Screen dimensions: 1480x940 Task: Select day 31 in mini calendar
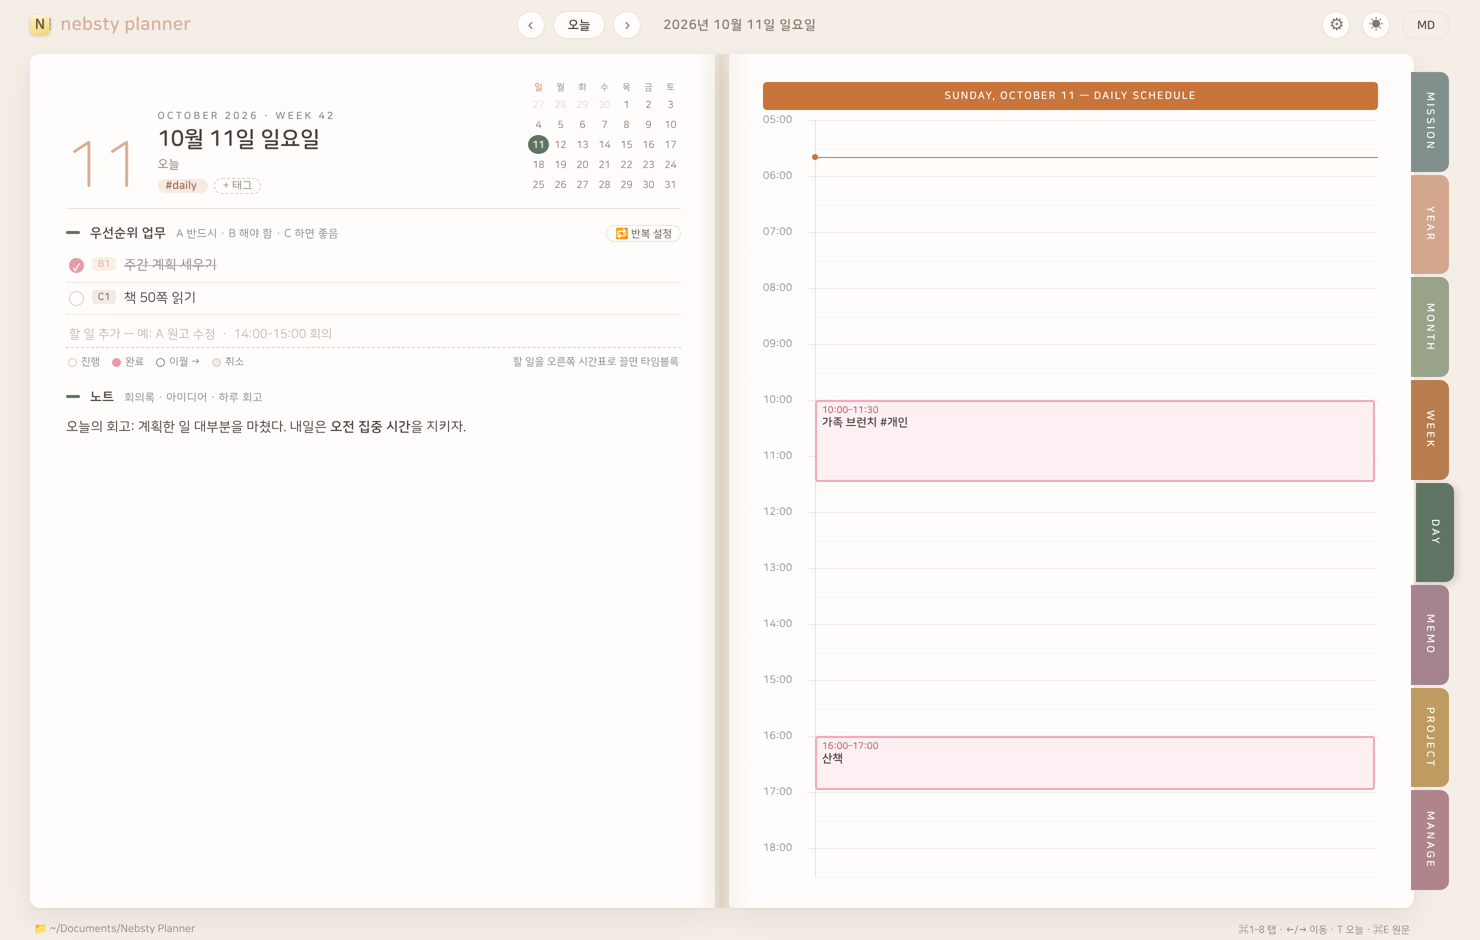pos(670,185)
